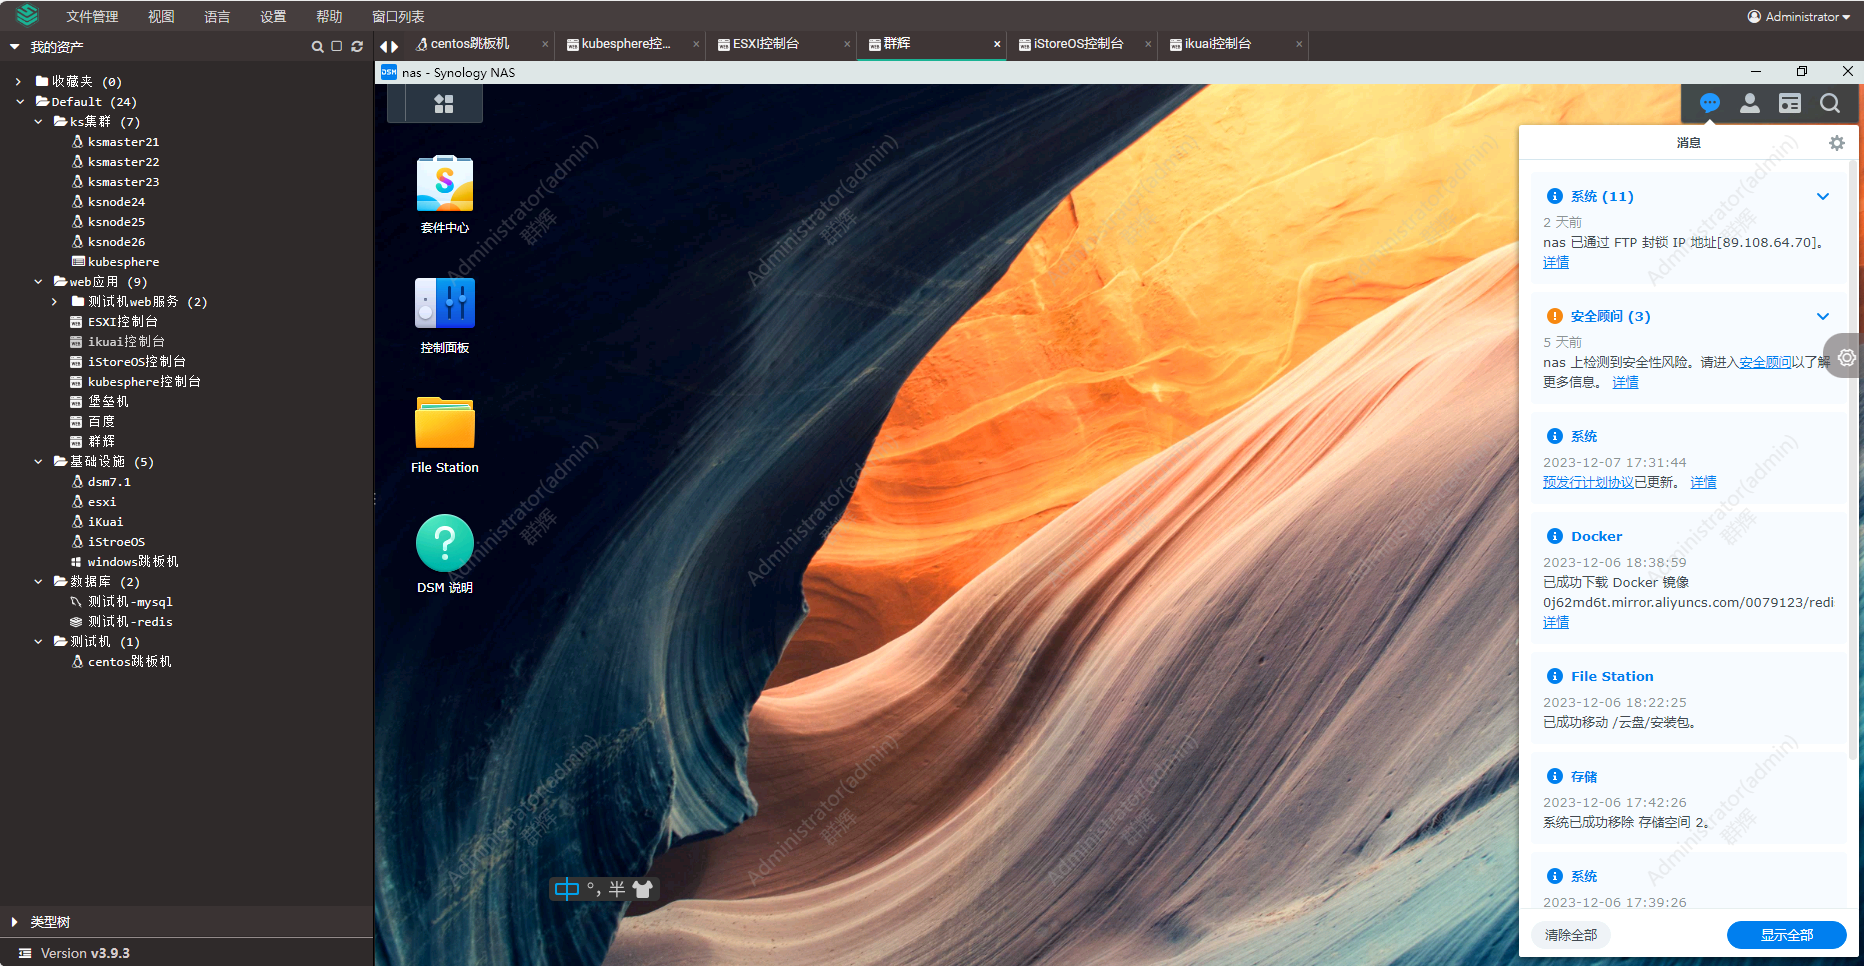Open notification settings gear in 消息 panel
Image resolution: width=1864 pixels, height=966 pixels.
click(1837, 143)
